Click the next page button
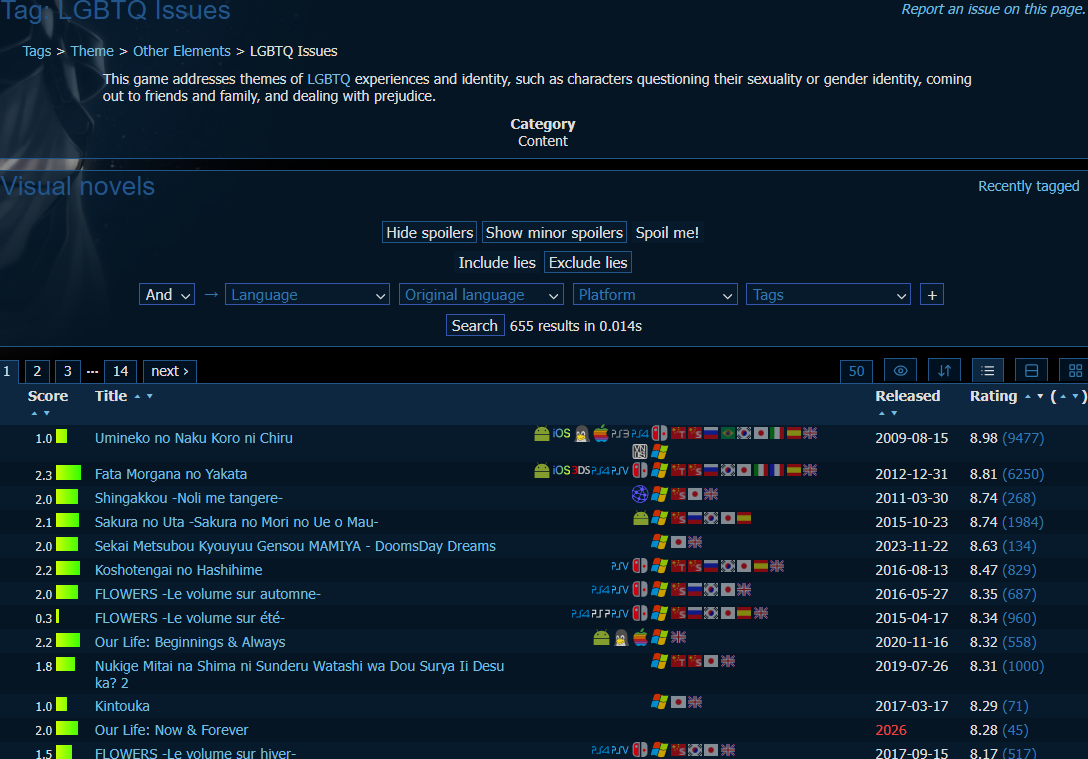 pos(169,371)
